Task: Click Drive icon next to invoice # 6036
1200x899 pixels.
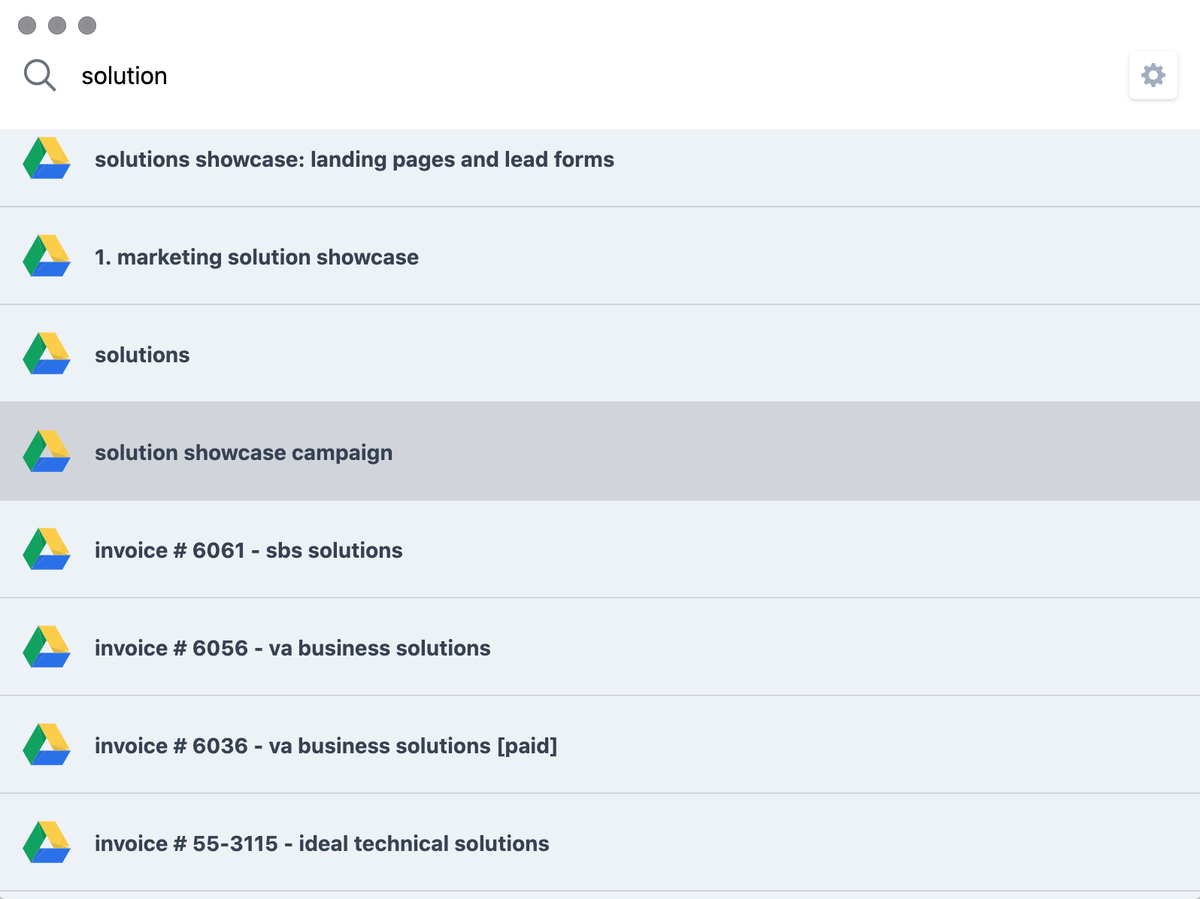Action: click(47, 746)
